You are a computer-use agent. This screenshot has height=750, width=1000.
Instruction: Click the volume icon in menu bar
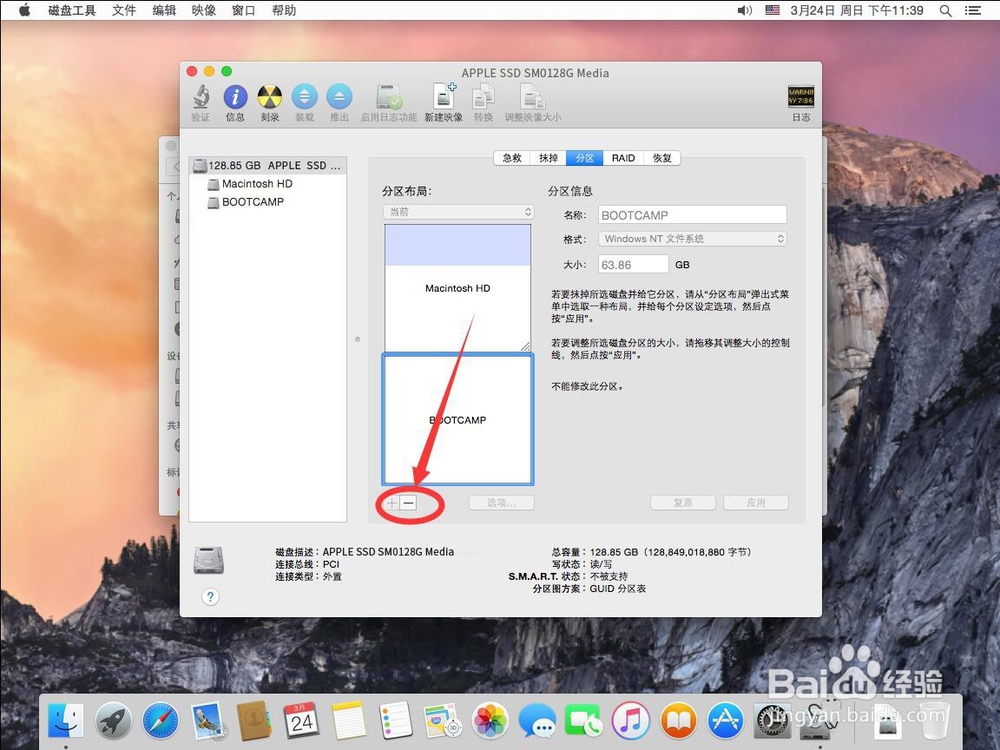(x=744, y=10)
